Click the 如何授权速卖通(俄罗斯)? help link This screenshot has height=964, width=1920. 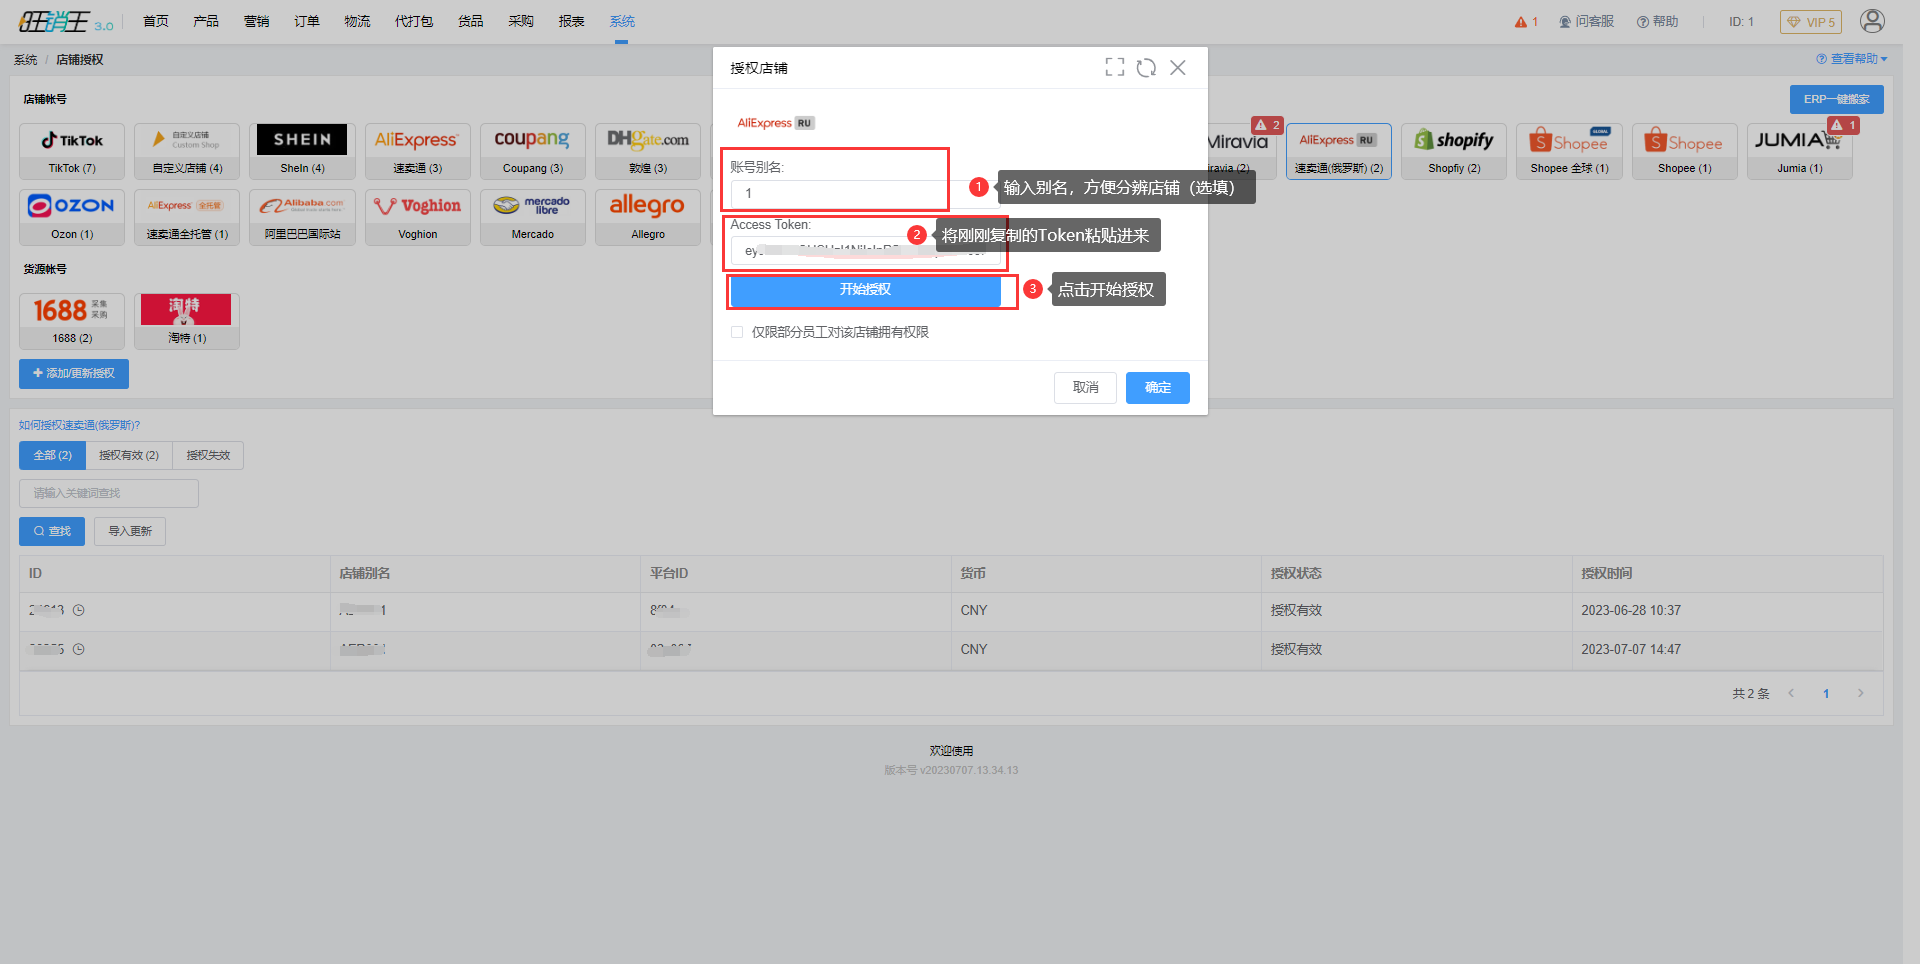tap(80, 425)
